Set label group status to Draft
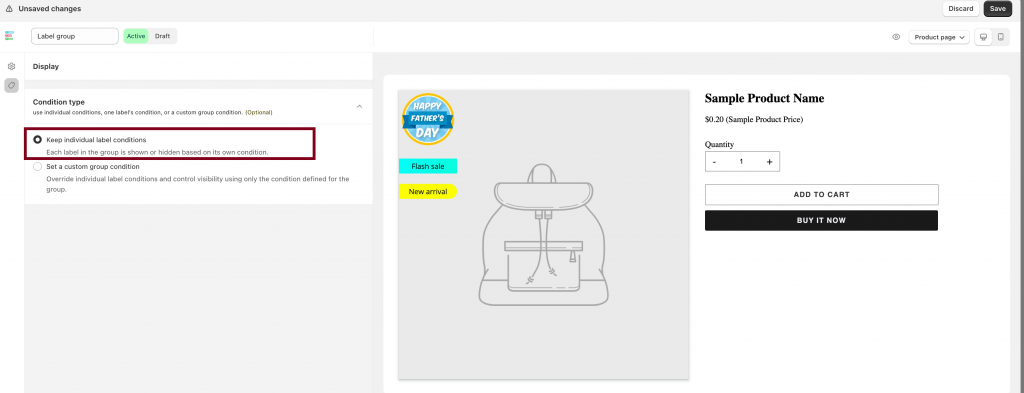This screenshot has width=1024, height=393. pyautogui.click(x=163, y=36)
